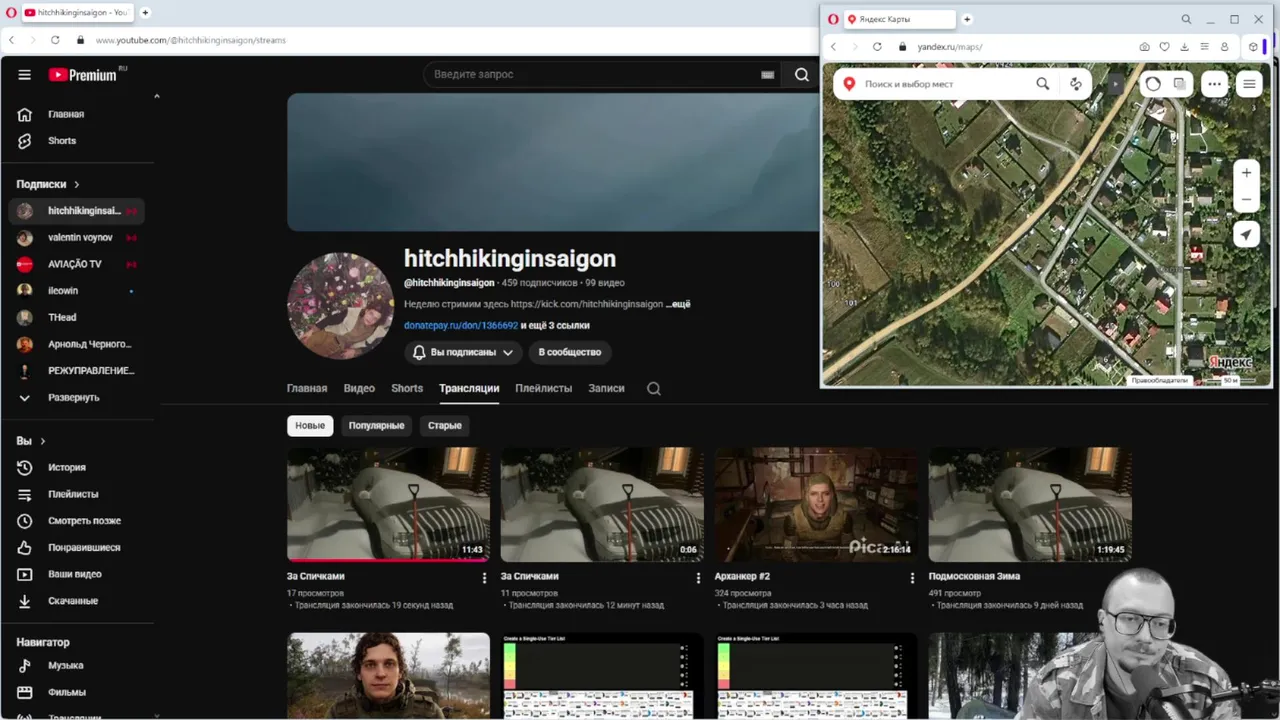Collapse the Yandex Maps side panel arrow

coord(1116,85)
